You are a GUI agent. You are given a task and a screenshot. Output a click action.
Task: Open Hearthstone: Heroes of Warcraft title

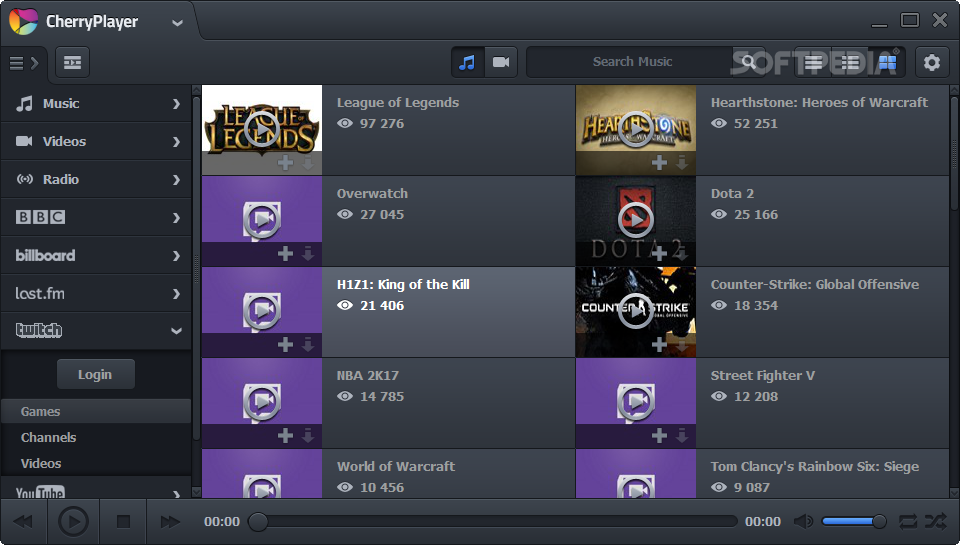pyautogui.click(x=819, y=102)
